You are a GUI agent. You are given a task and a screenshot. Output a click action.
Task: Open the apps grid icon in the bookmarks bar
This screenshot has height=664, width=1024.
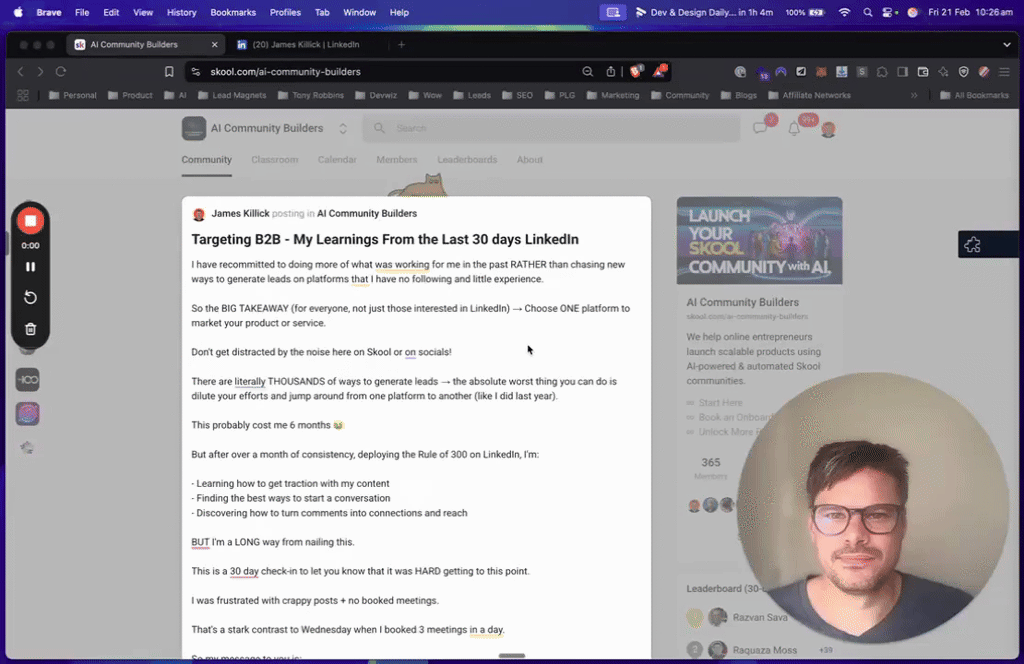[x=23, y=95]
